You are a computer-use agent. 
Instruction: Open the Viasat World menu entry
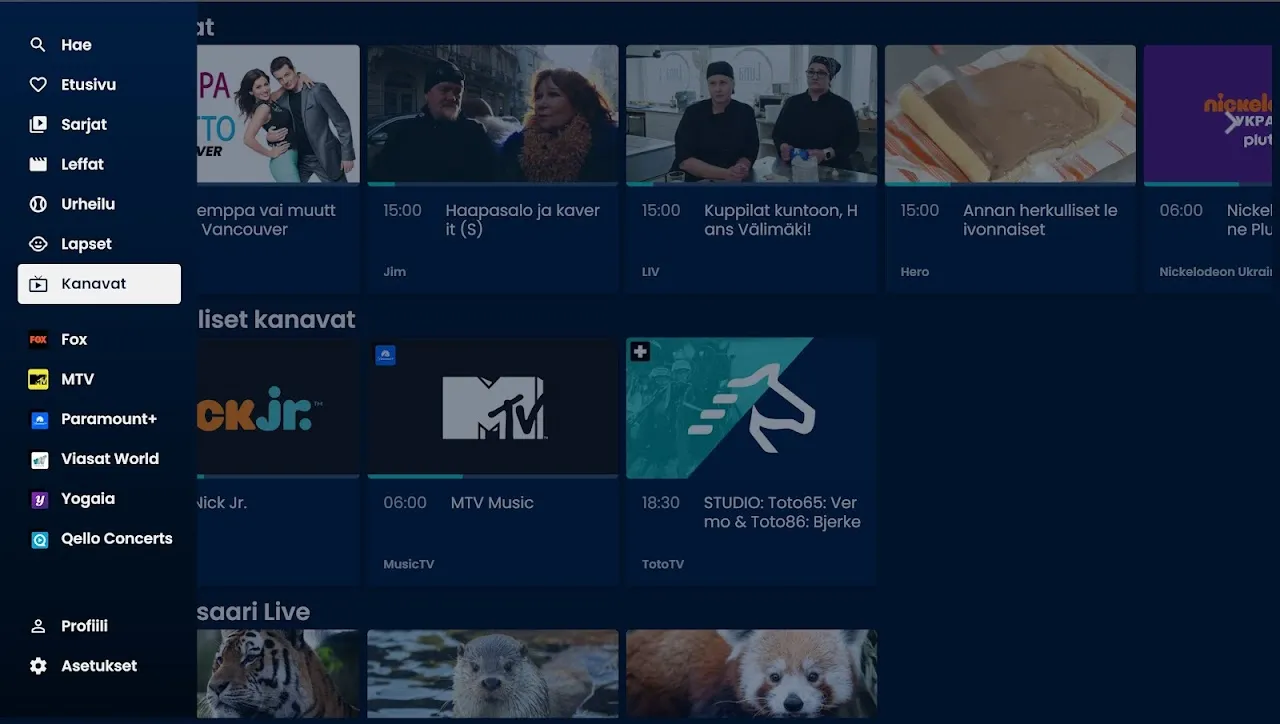99,459
